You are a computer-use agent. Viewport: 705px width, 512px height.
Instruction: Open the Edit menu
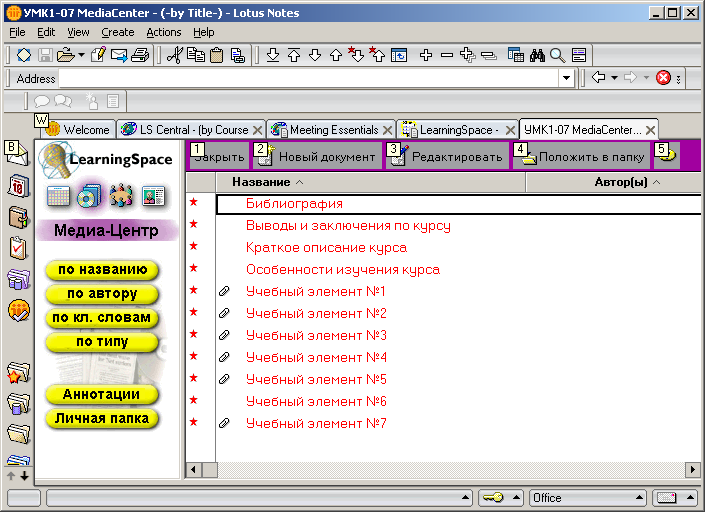(46, 32)
